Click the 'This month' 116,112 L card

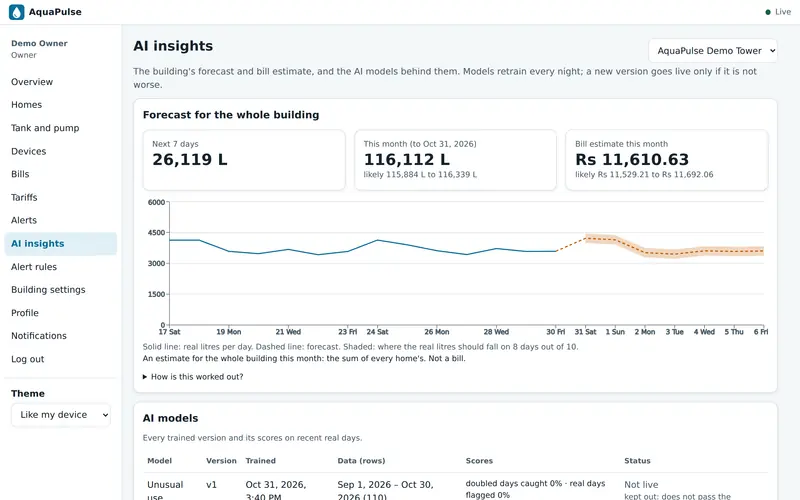[x=455, y=160]
